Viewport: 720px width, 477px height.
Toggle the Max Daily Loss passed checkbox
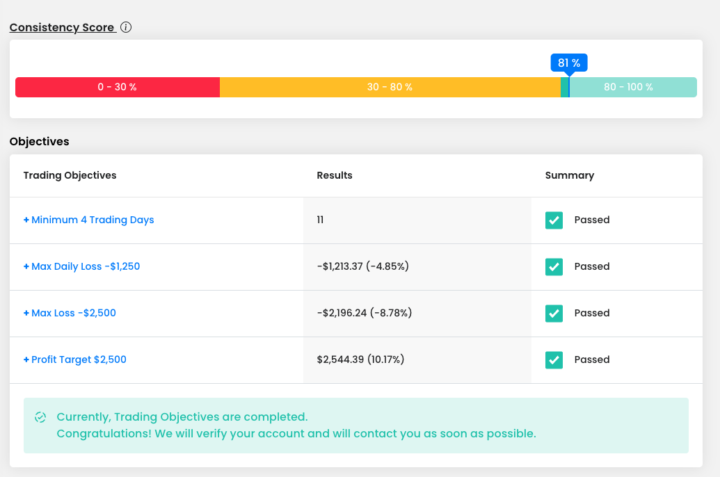coord(554,267)
